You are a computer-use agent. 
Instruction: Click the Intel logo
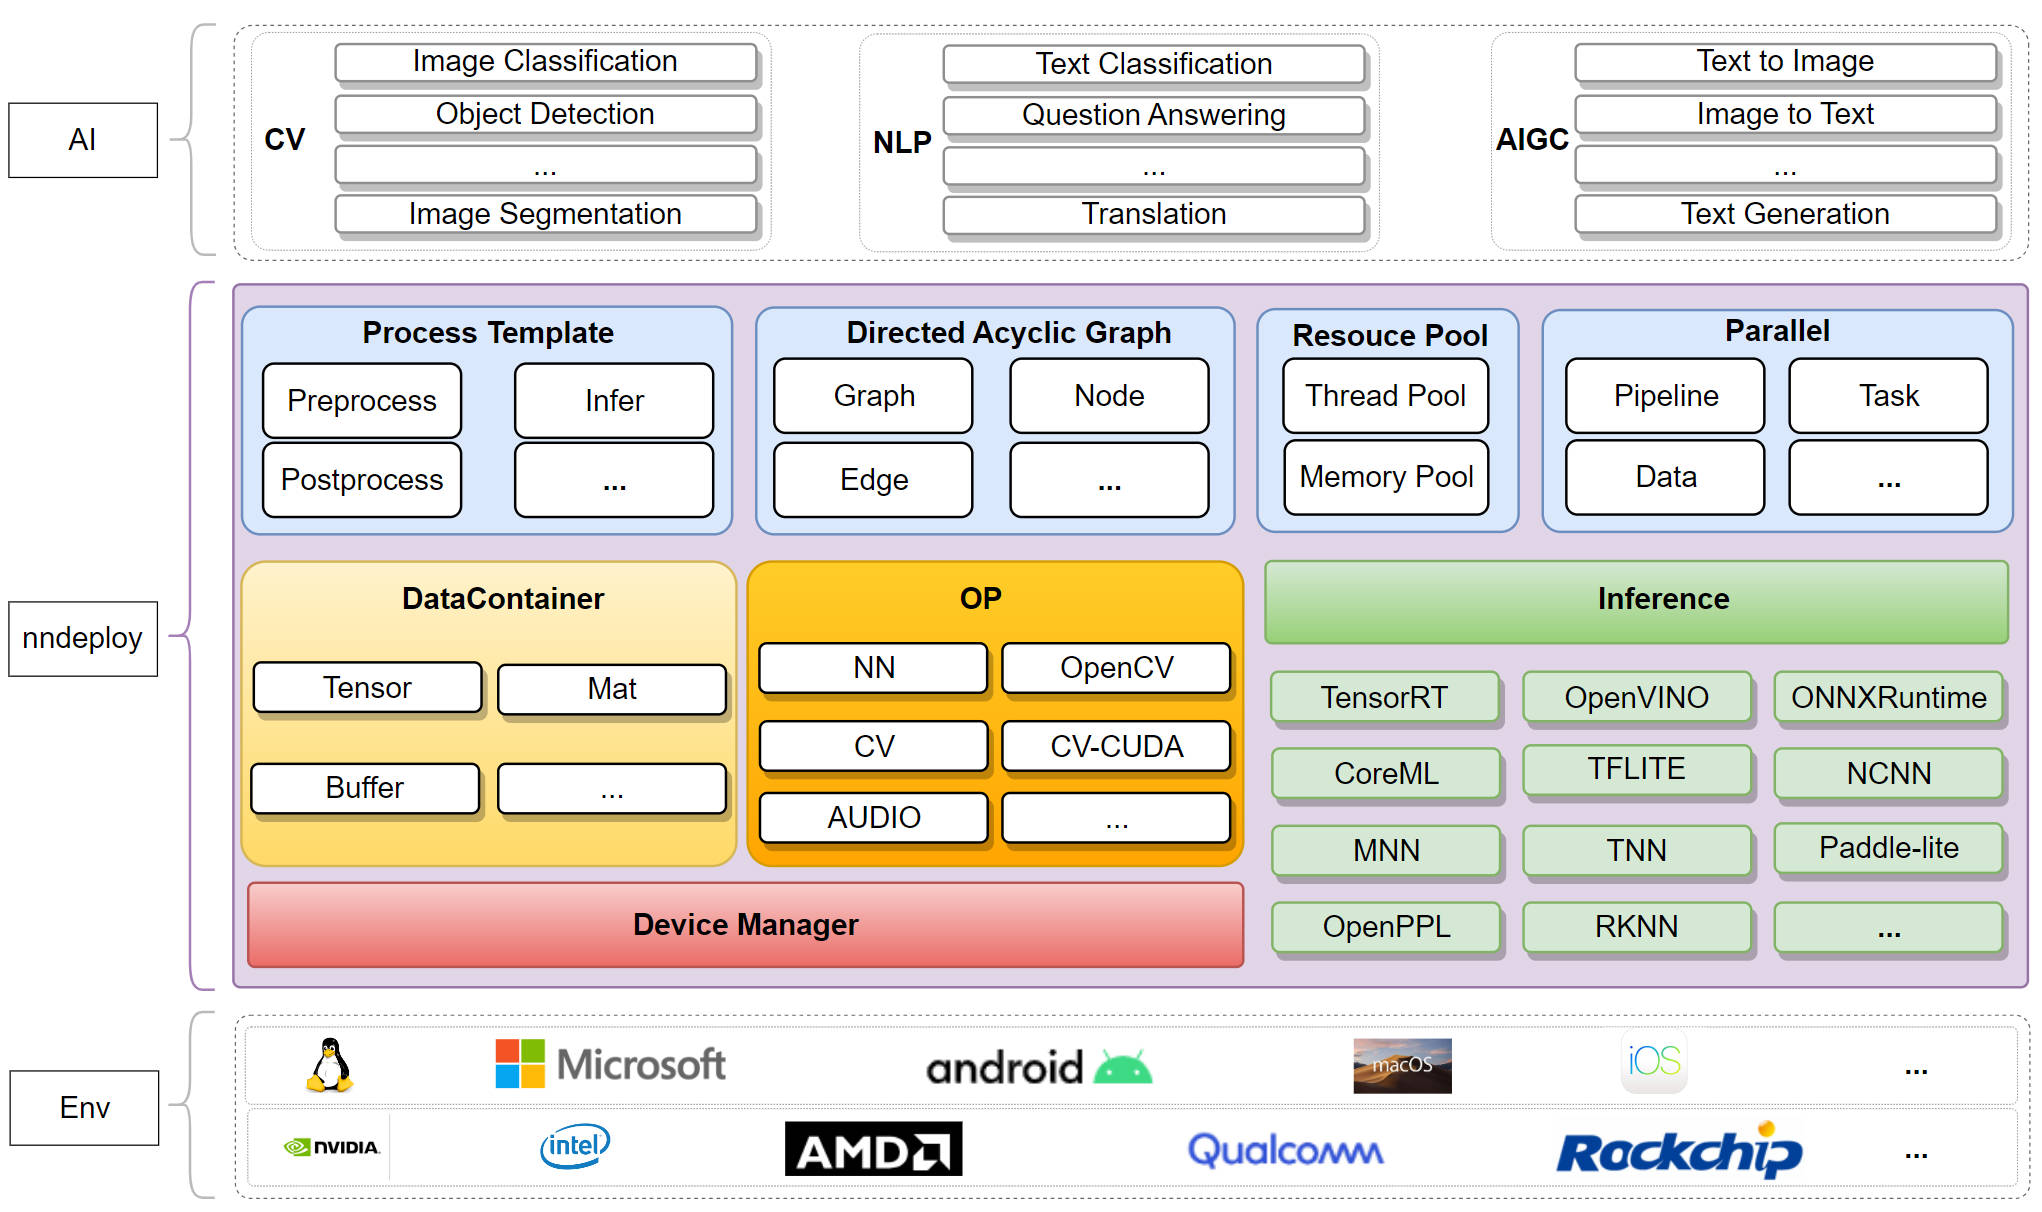[x=574, y=1146]
